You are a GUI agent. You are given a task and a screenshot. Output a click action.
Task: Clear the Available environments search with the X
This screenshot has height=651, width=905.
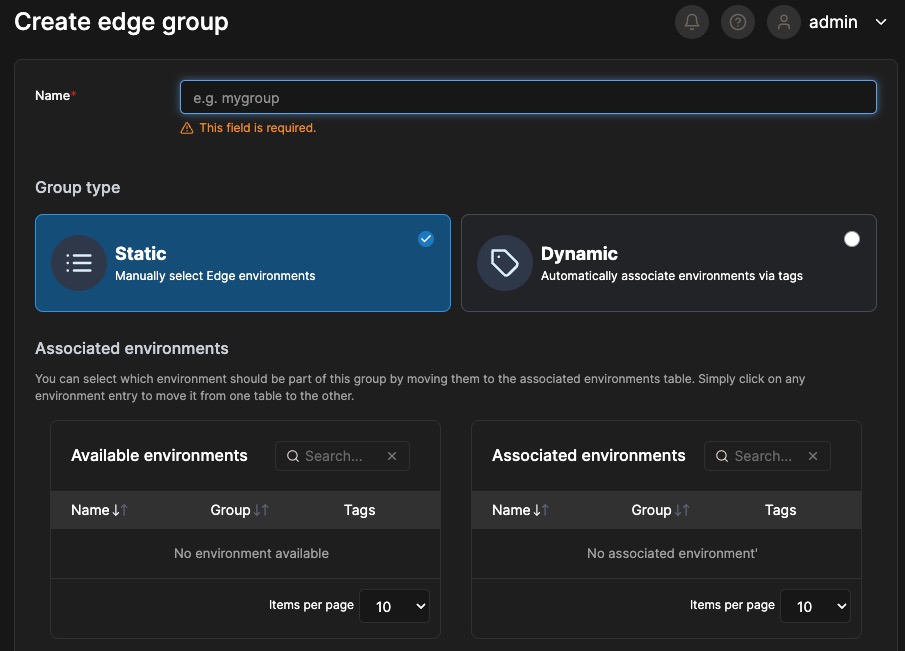pos(391,455)
